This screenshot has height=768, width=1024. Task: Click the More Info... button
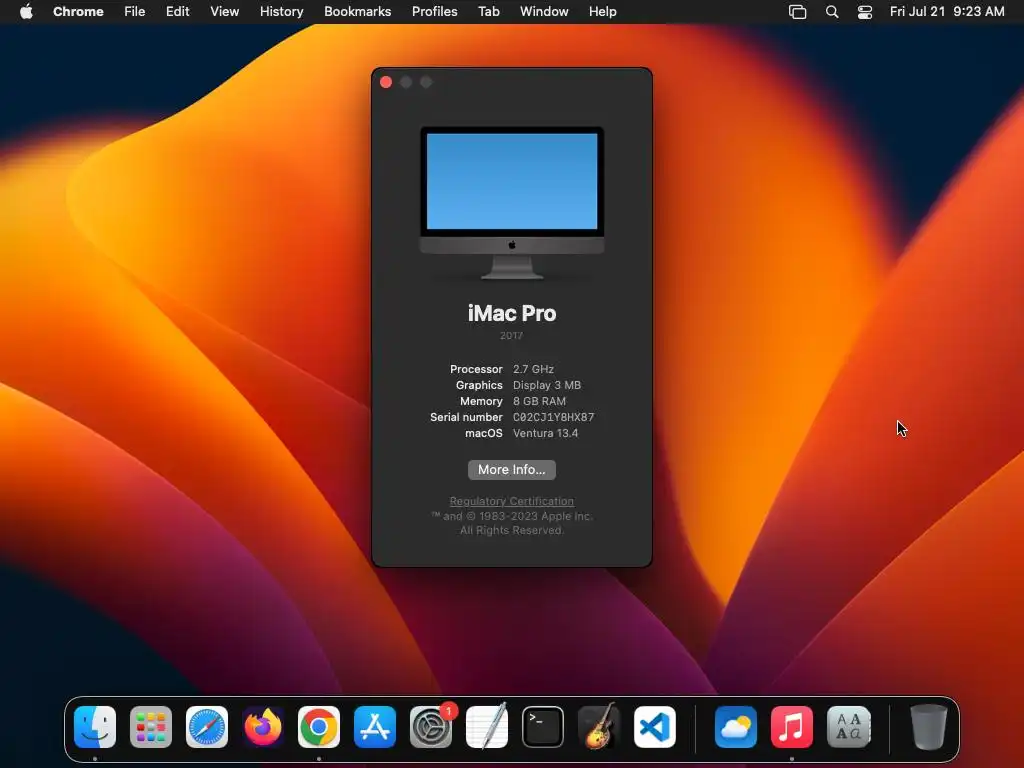[512, 470]
